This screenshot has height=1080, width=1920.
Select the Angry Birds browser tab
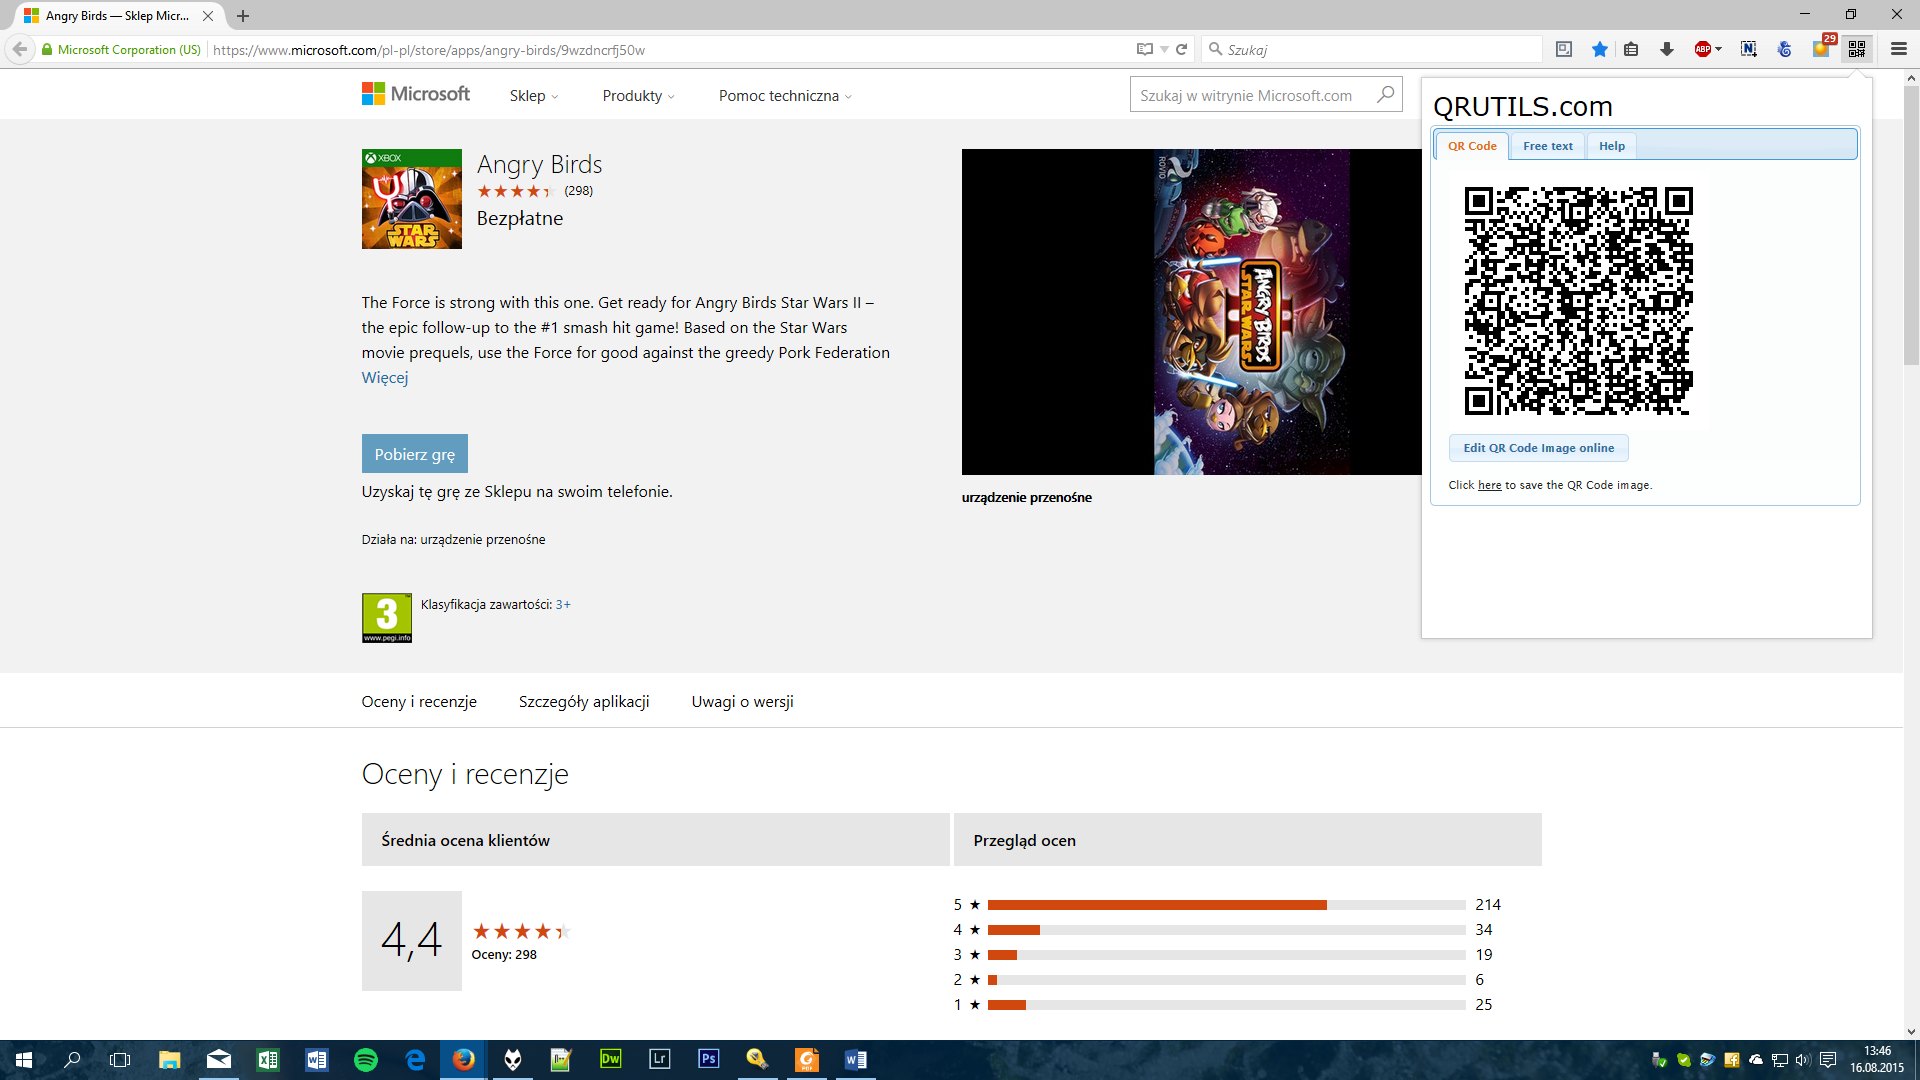(x=118, y=16)
